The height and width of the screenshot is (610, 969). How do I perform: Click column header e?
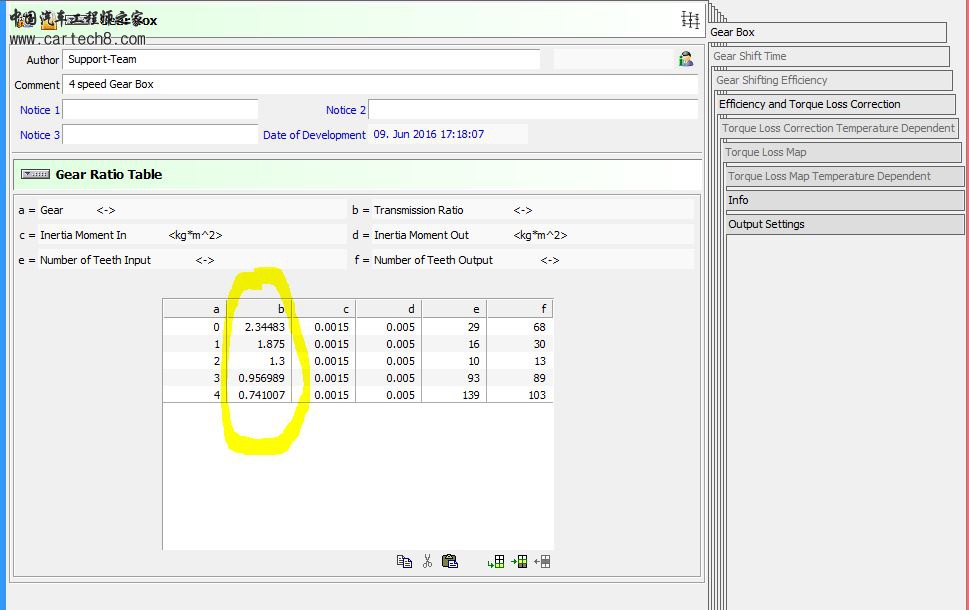coord(454,309)
